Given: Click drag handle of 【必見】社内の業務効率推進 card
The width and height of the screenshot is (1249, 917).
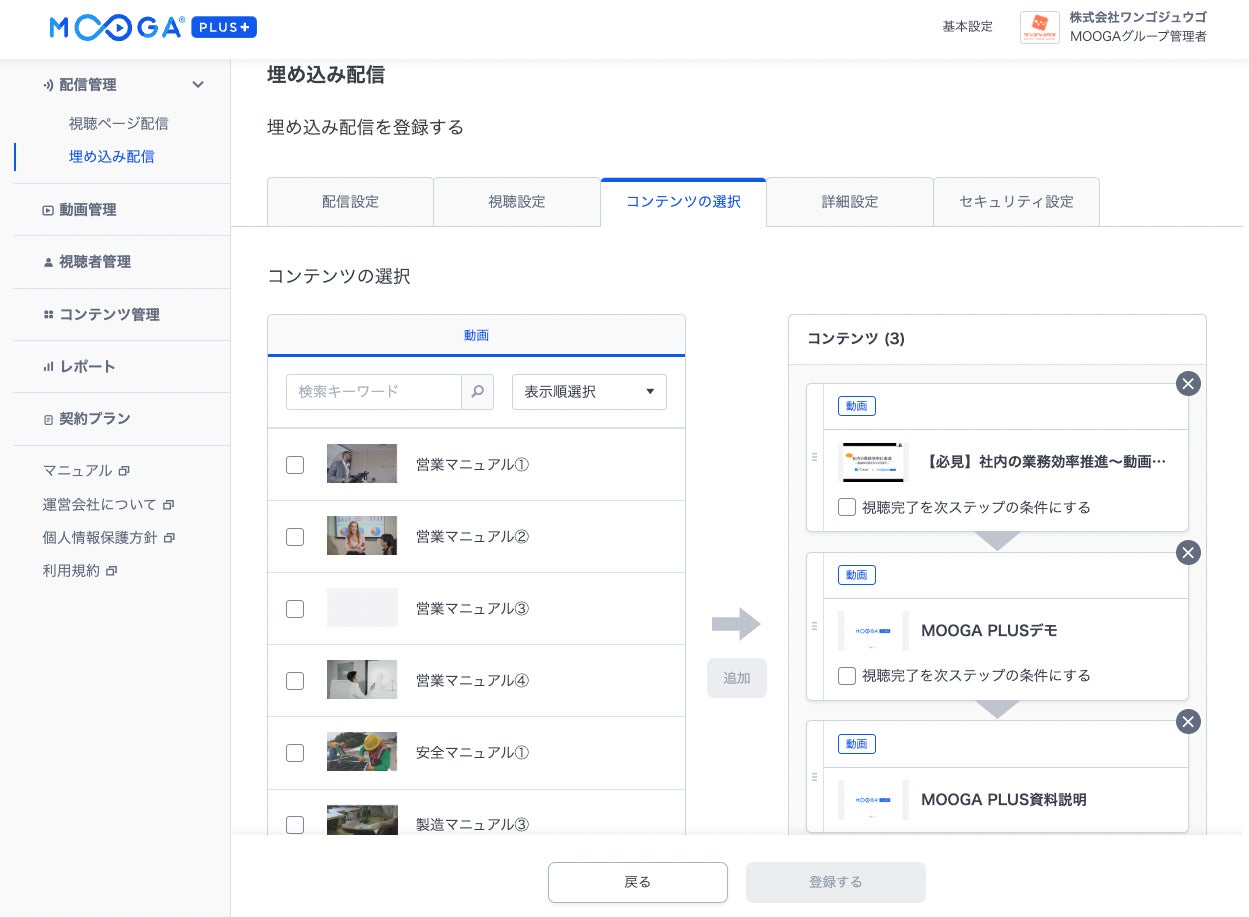Looking at the screenshot, I should [x=814, y=457].
